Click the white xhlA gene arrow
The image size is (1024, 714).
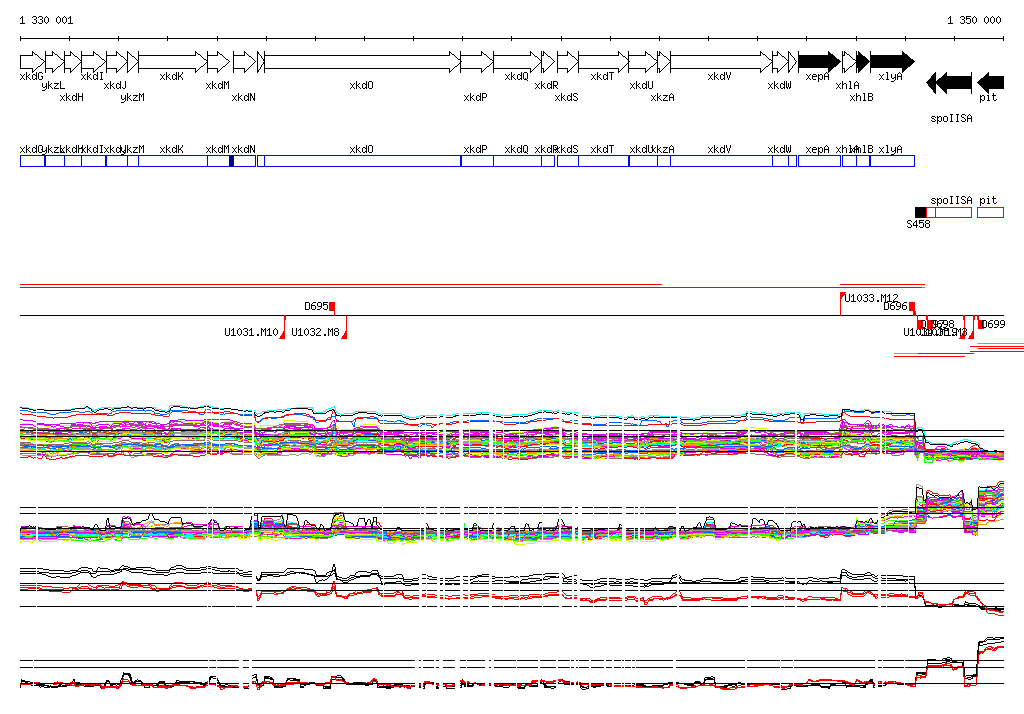pyautogui.click(x=849, y=62)
